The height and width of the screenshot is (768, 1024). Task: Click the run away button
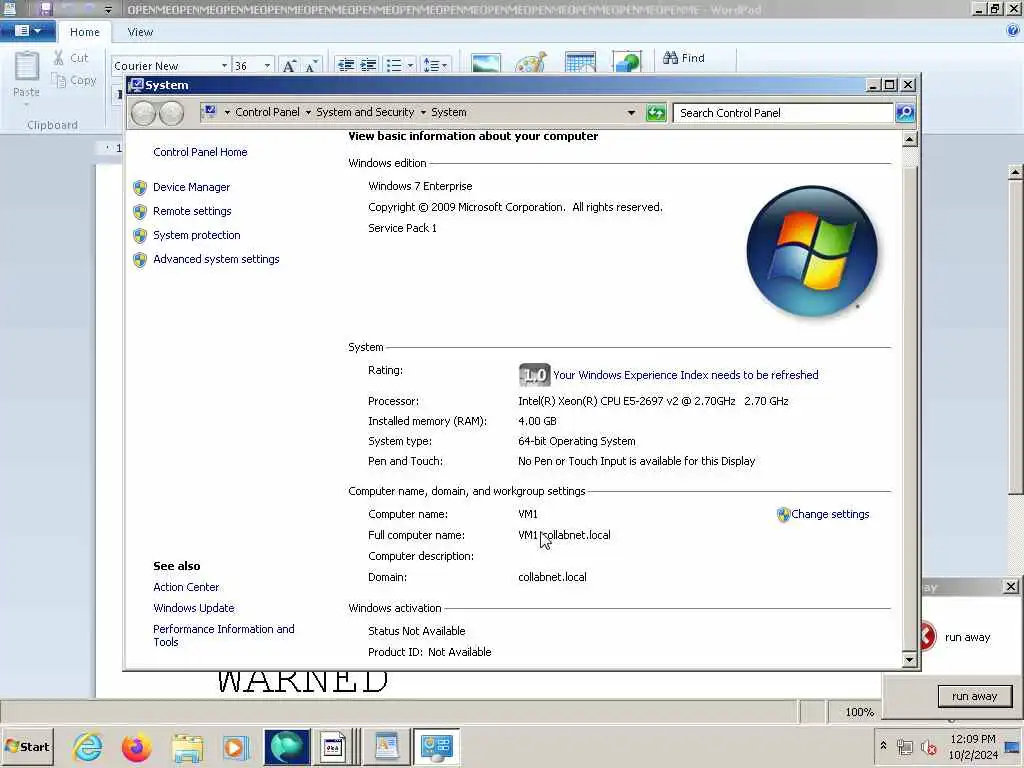tap(974, 696)
